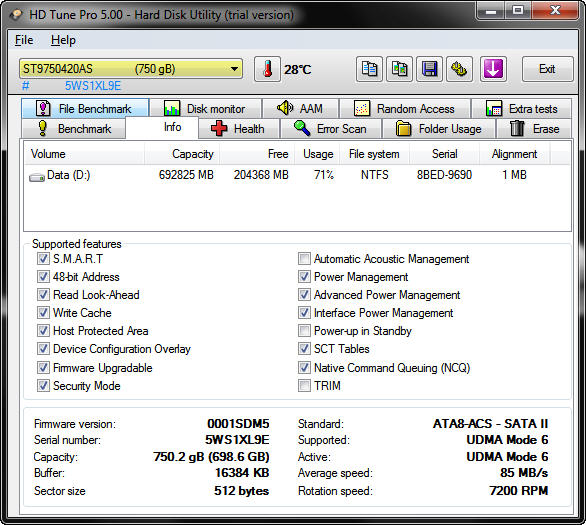
Task: Minimize the HD Tune Pro window
Action: point(491,11)
